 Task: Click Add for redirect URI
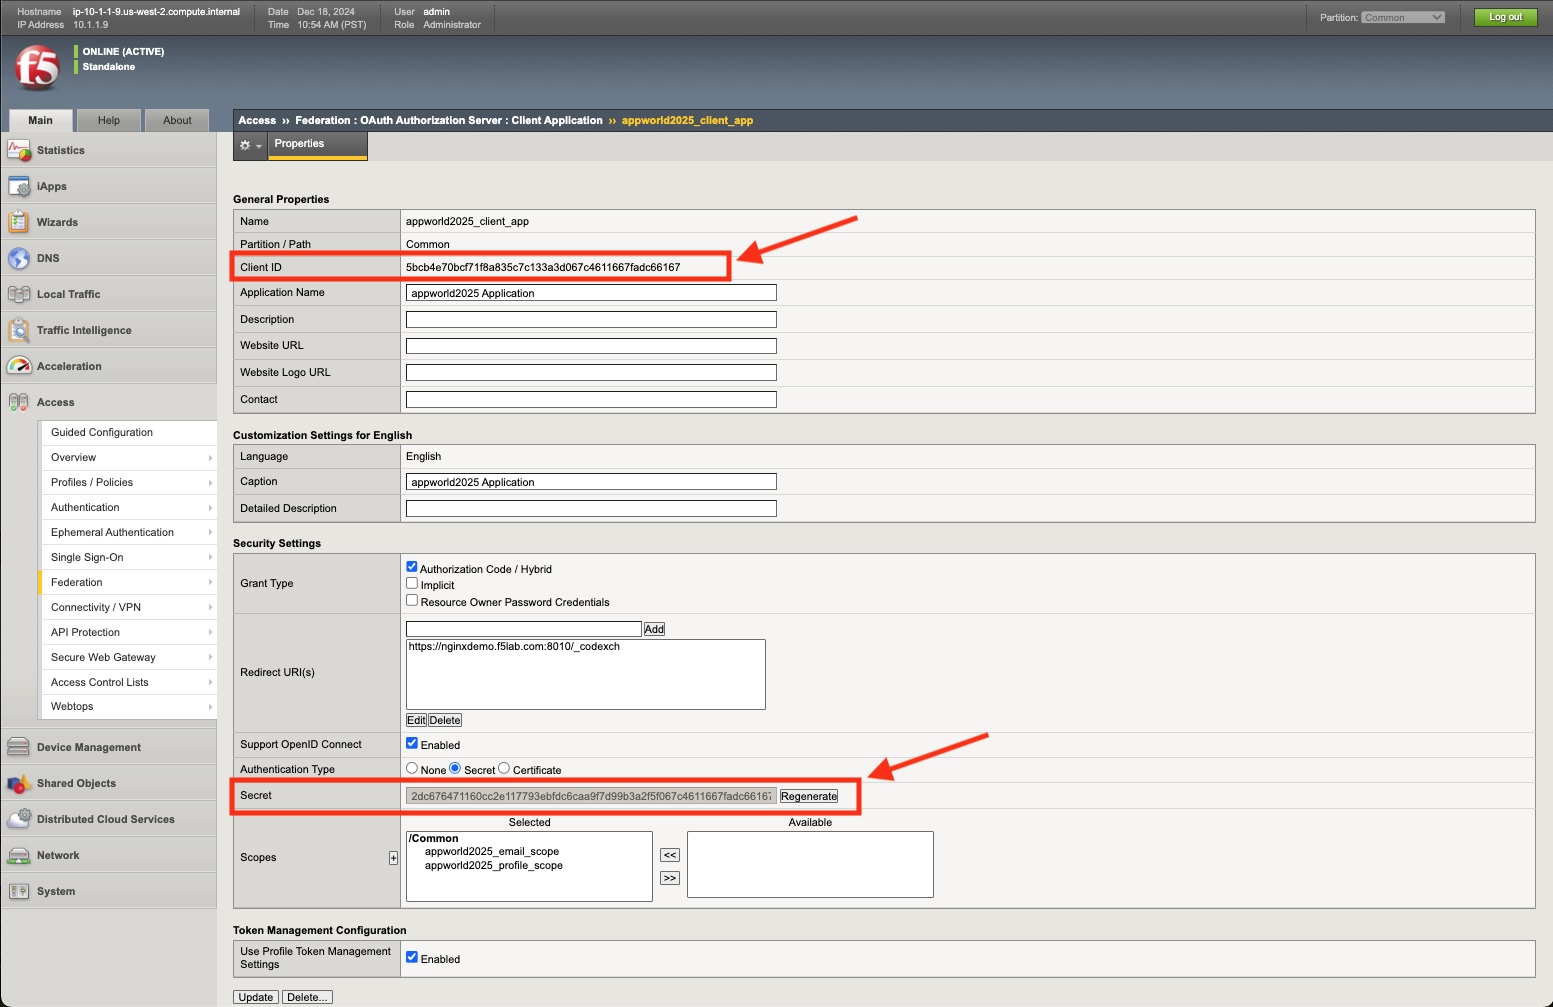(654, 629)
